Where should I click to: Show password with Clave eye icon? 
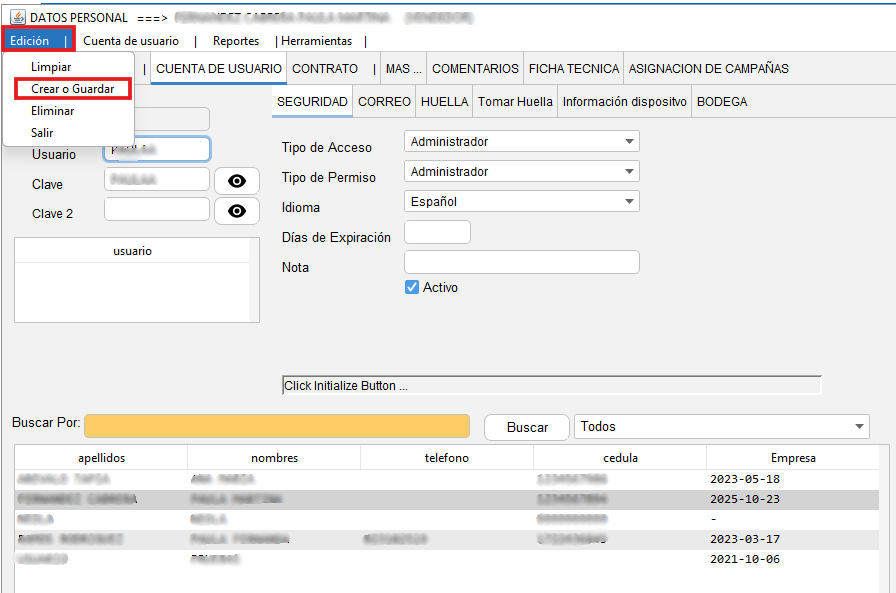pos(237,181)
